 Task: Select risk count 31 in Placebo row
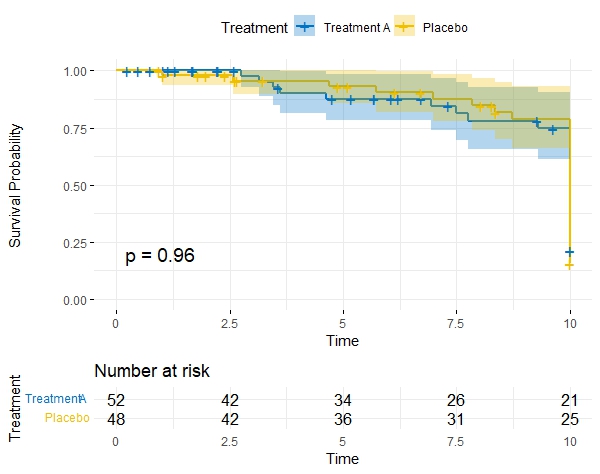point(456,417)
